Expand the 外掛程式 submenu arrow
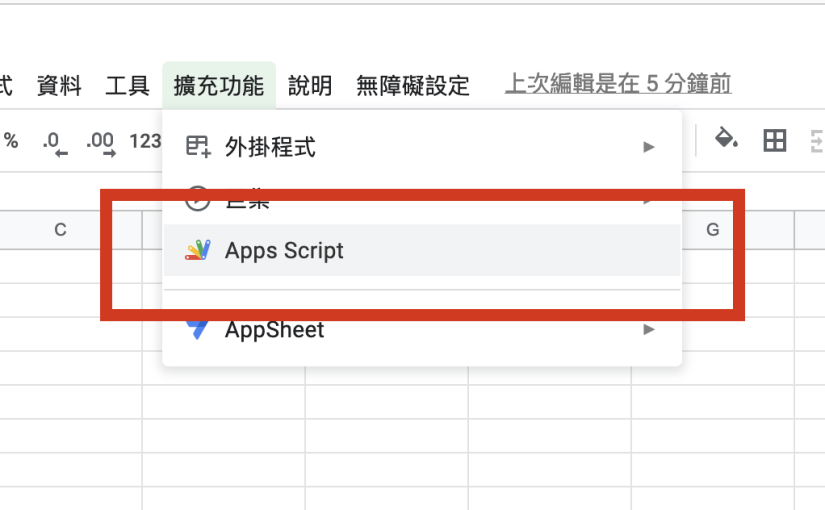 649,147
